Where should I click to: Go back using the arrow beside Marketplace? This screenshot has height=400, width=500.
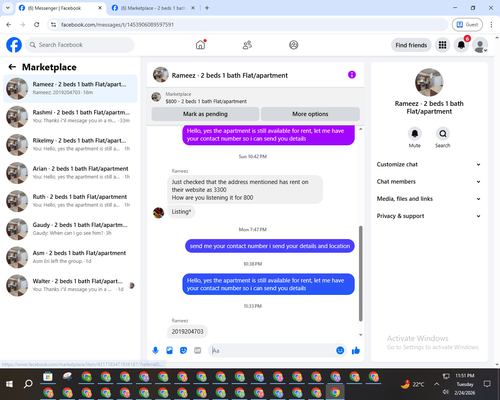coord(12,67)
